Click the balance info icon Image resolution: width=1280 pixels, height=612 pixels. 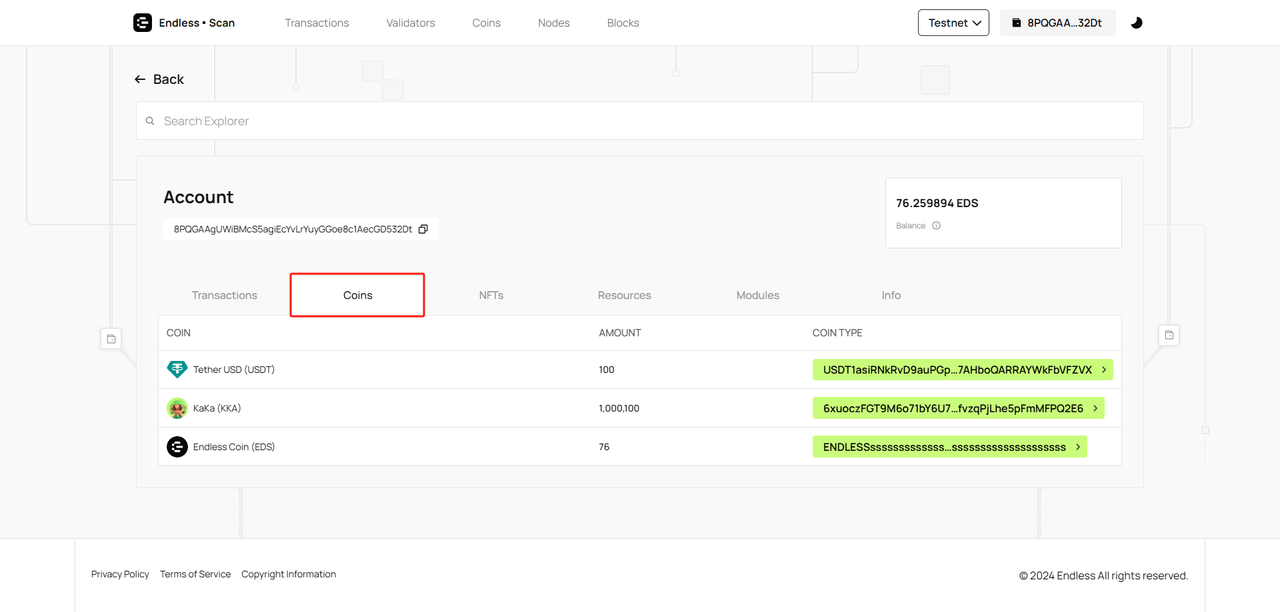936,226
